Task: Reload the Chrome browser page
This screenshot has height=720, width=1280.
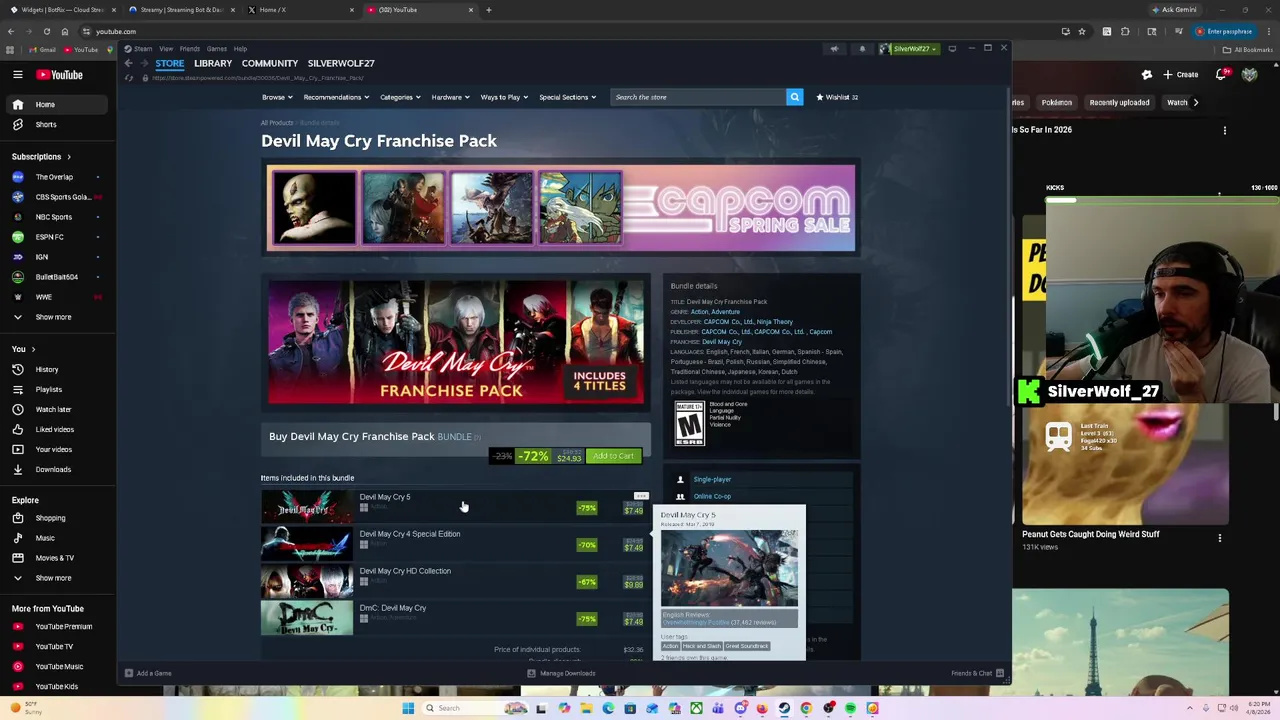Action: [46, 31]
